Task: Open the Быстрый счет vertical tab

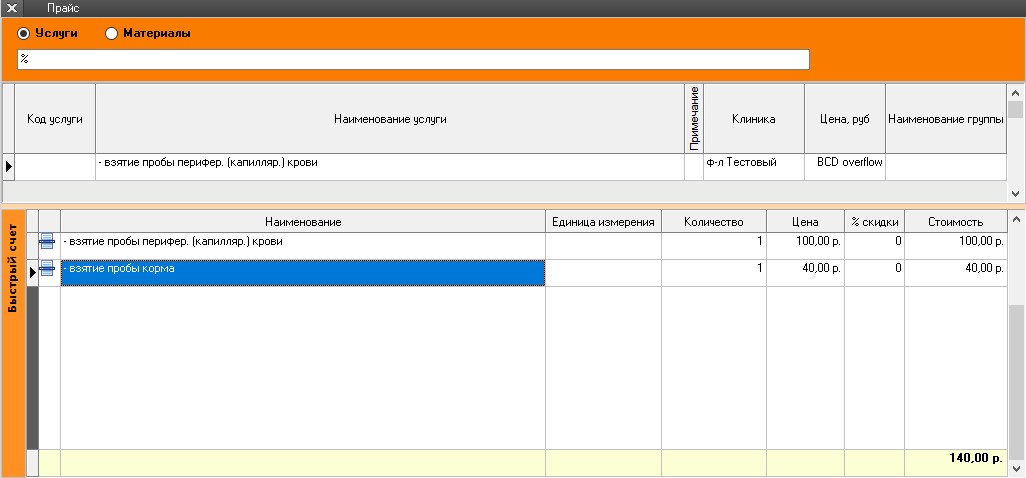Action: pyautogui.click(x=13, y=270)
